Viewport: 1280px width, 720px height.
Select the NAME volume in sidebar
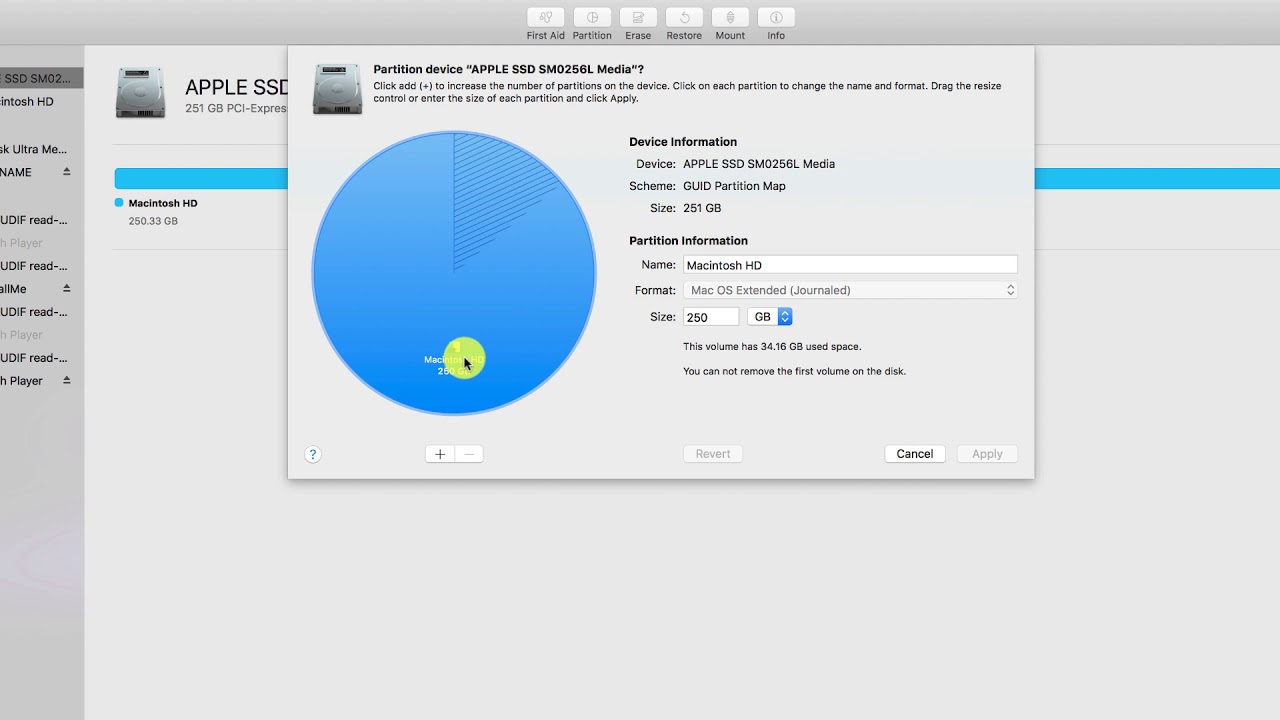pos(41,172)
